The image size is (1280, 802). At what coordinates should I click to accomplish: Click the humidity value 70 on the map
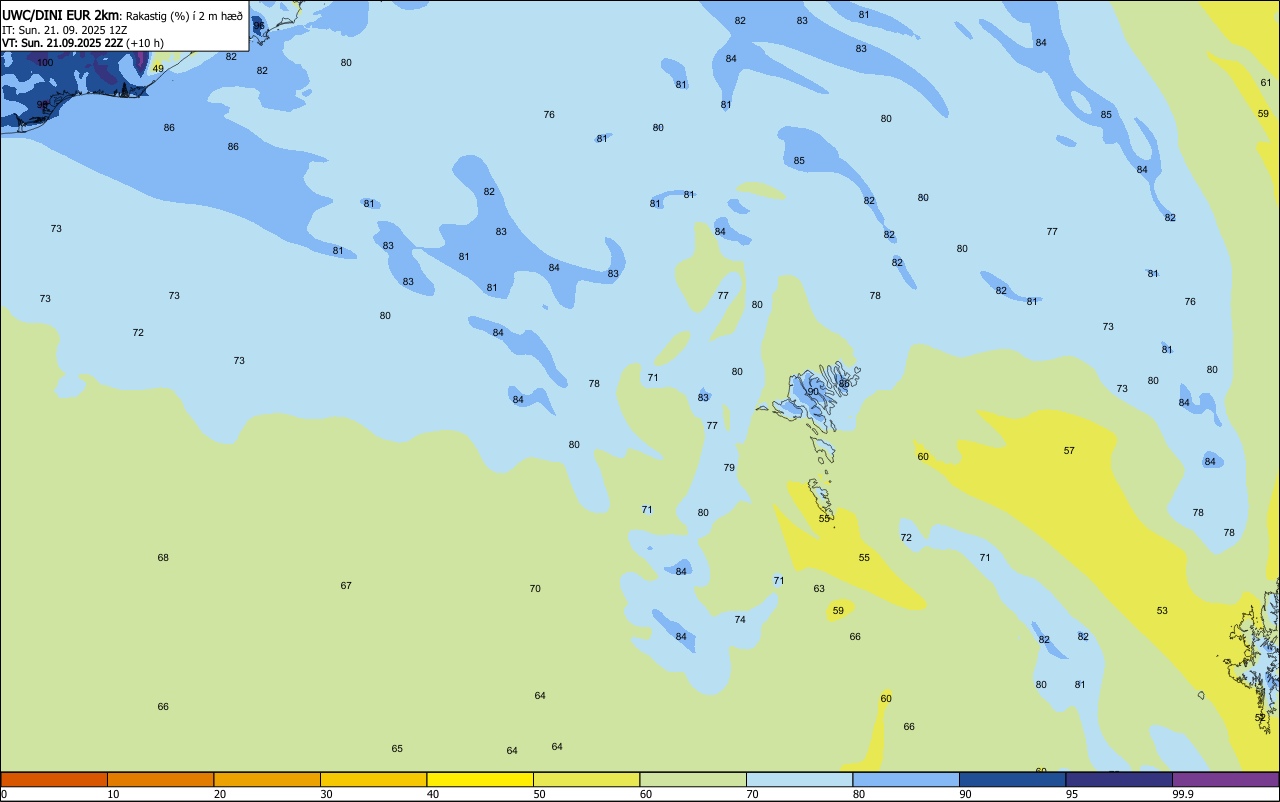pos(535,588)
